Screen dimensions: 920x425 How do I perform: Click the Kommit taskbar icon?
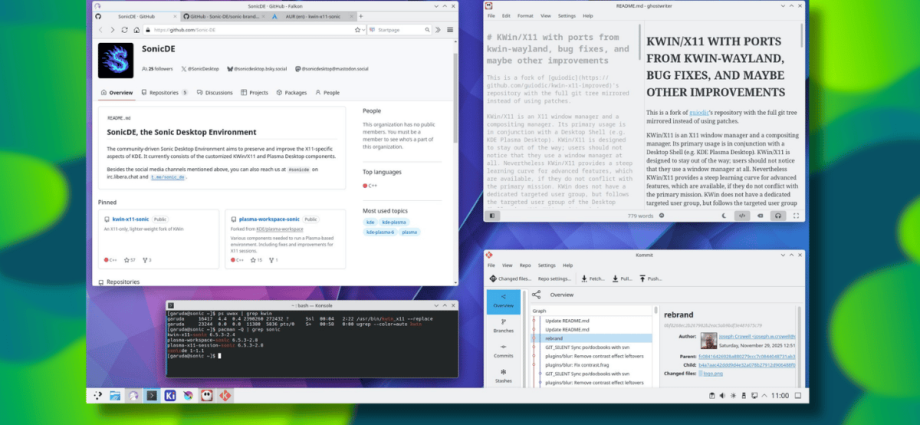pyautogui.click(x=224, y=396)
